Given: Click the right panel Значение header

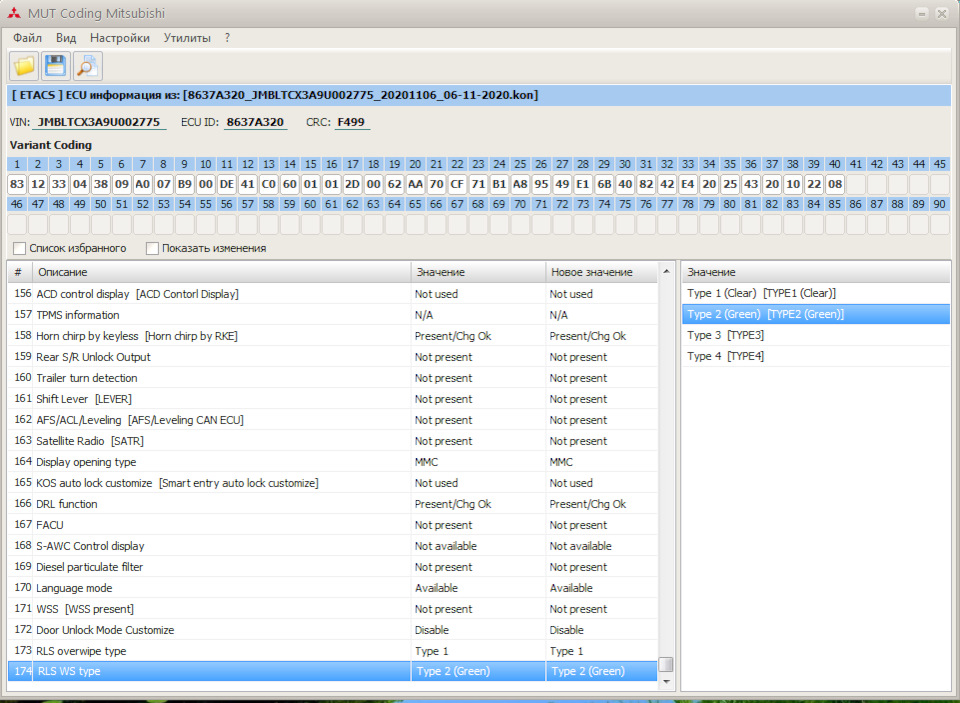Looking at the screenshot, I should [x=816, y=272].
